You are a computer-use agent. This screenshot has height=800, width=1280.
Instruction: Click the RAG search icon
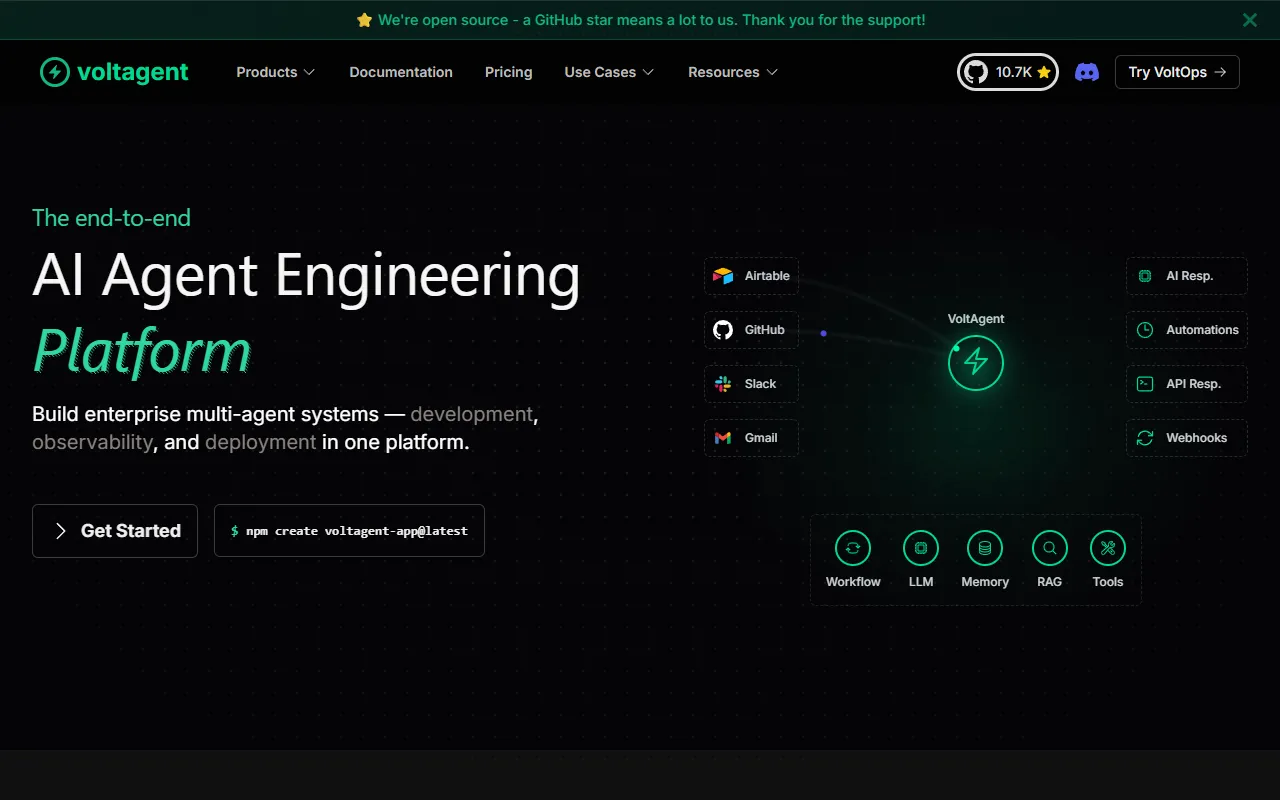click(1050, 548)
